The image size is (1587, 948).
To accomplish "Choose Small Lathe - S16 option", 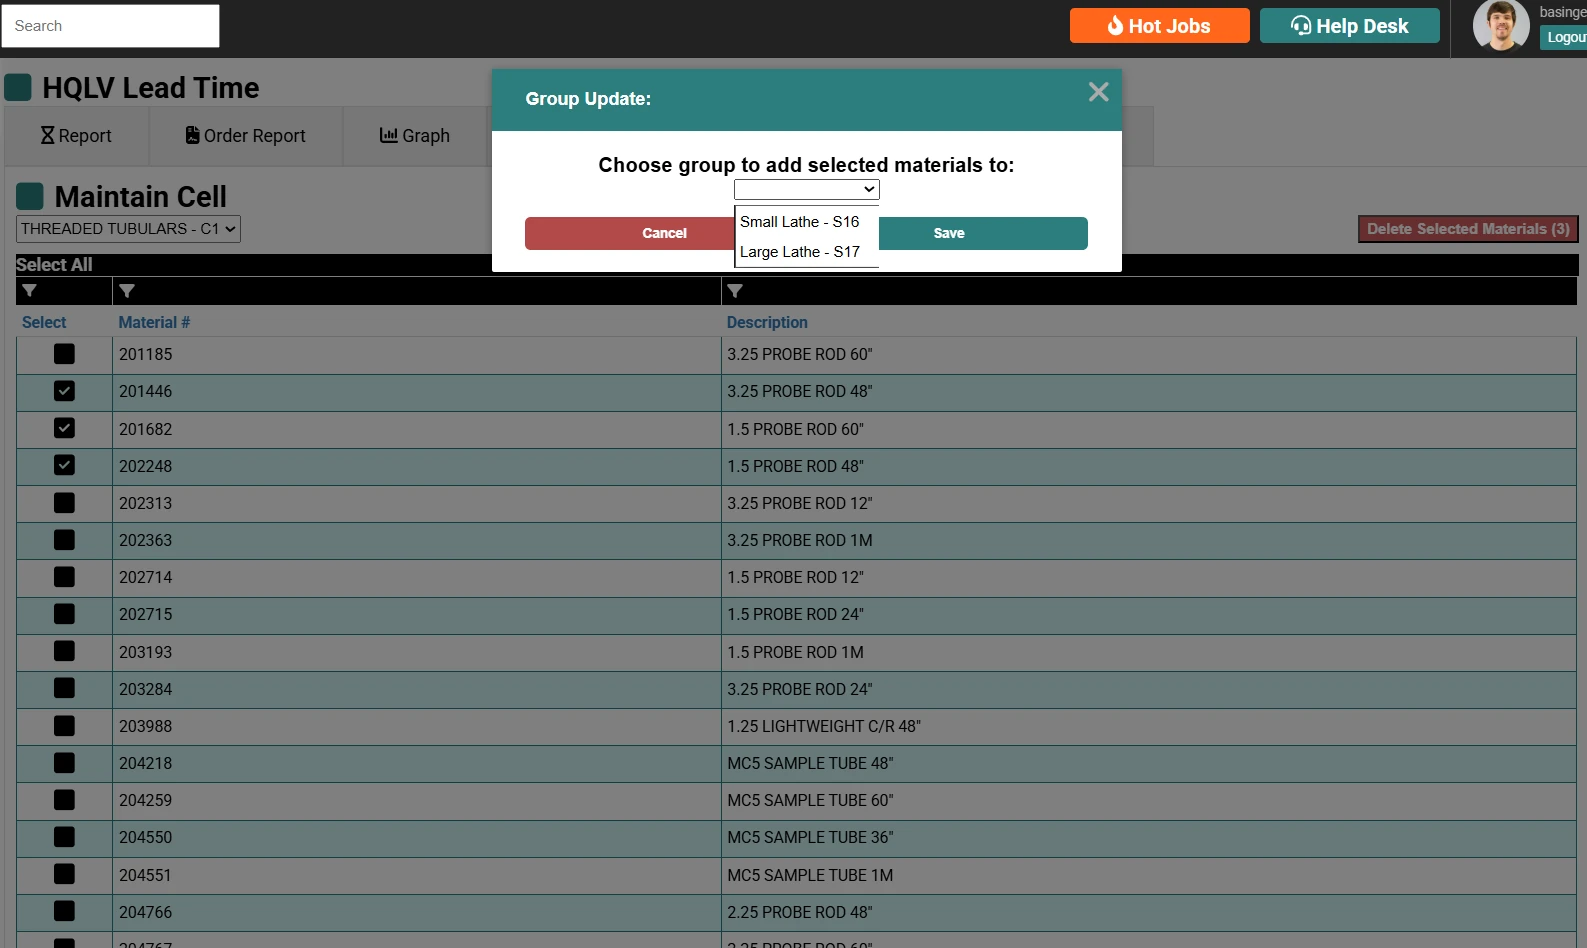I will point(806,222).
